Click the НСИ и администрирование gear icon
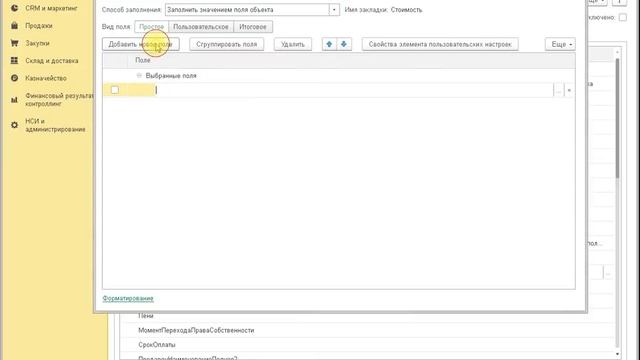 click(x=14, y=125)
